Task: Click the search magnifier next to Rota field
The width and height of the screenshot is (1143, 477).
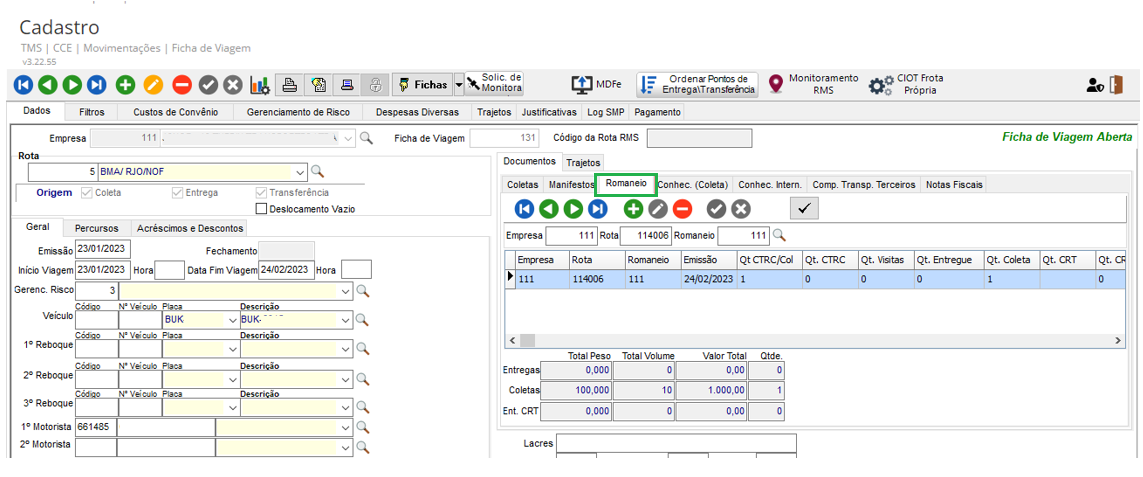Action: 318,171
